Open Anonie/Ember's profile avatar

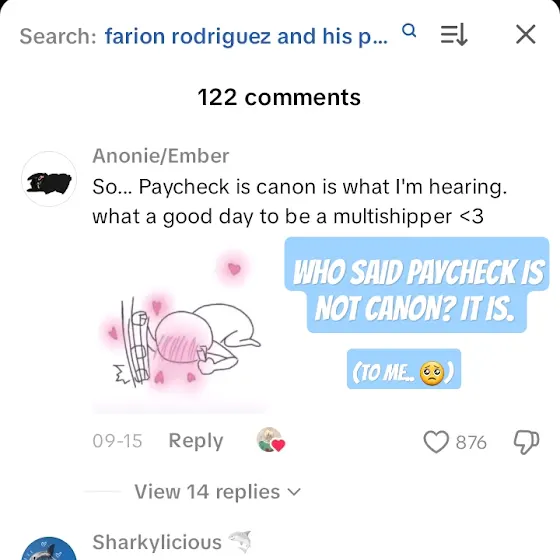point(49,179)
